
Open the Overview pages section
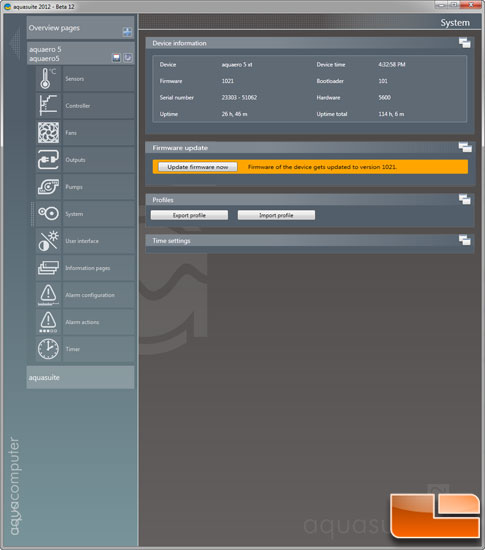click(80, 28)
